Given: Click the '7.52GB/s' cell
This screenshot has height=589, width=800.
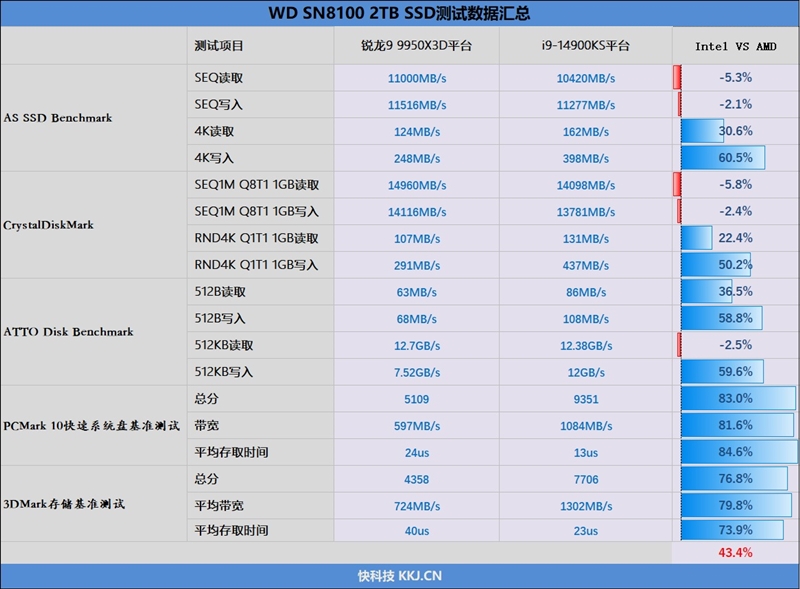Looking at the screenshot, I should 417,372.
